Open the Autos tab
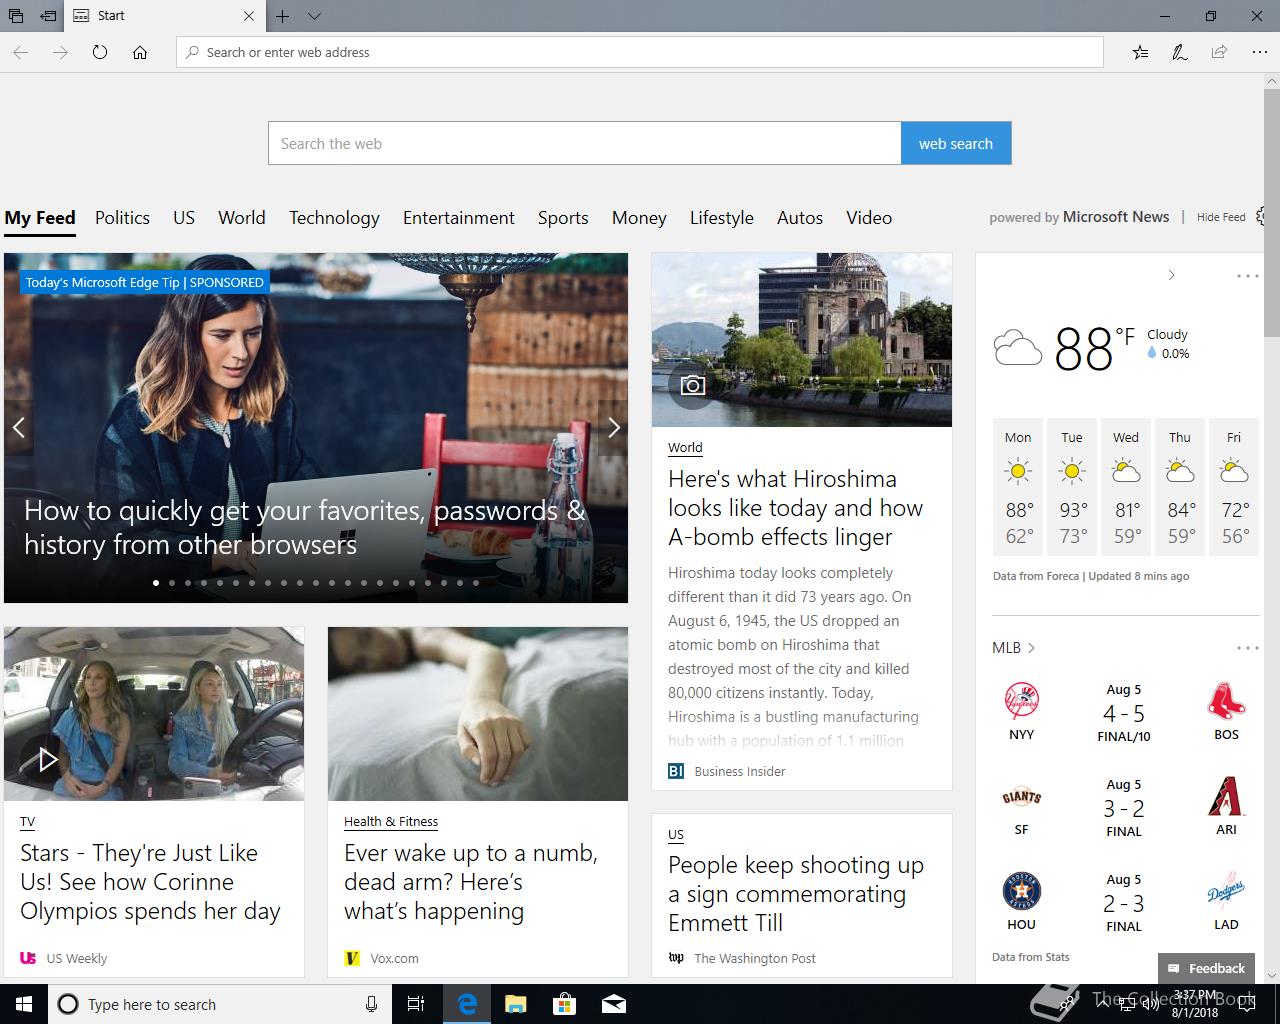The image size is (1280, 1024). [x=800, y=218]
